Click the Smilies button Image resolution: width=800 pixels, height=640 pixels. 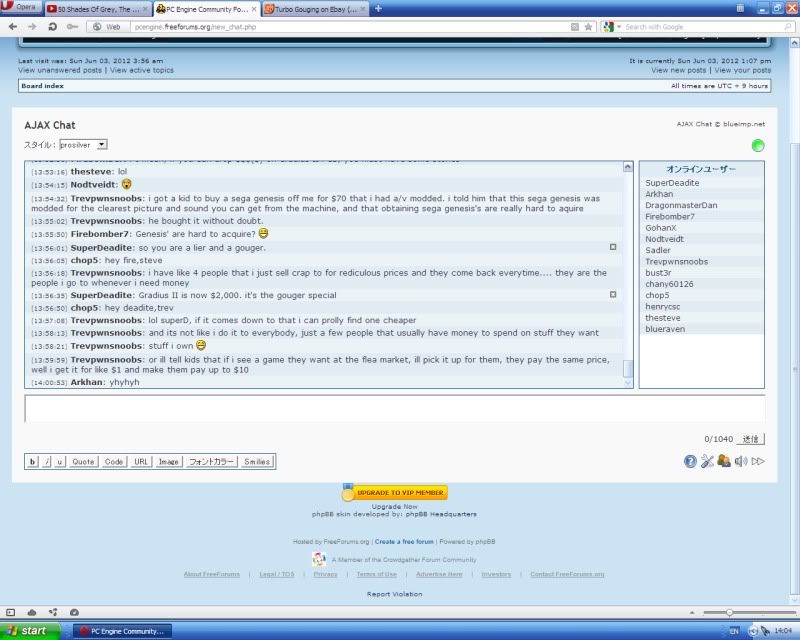(x=257, y=462)
